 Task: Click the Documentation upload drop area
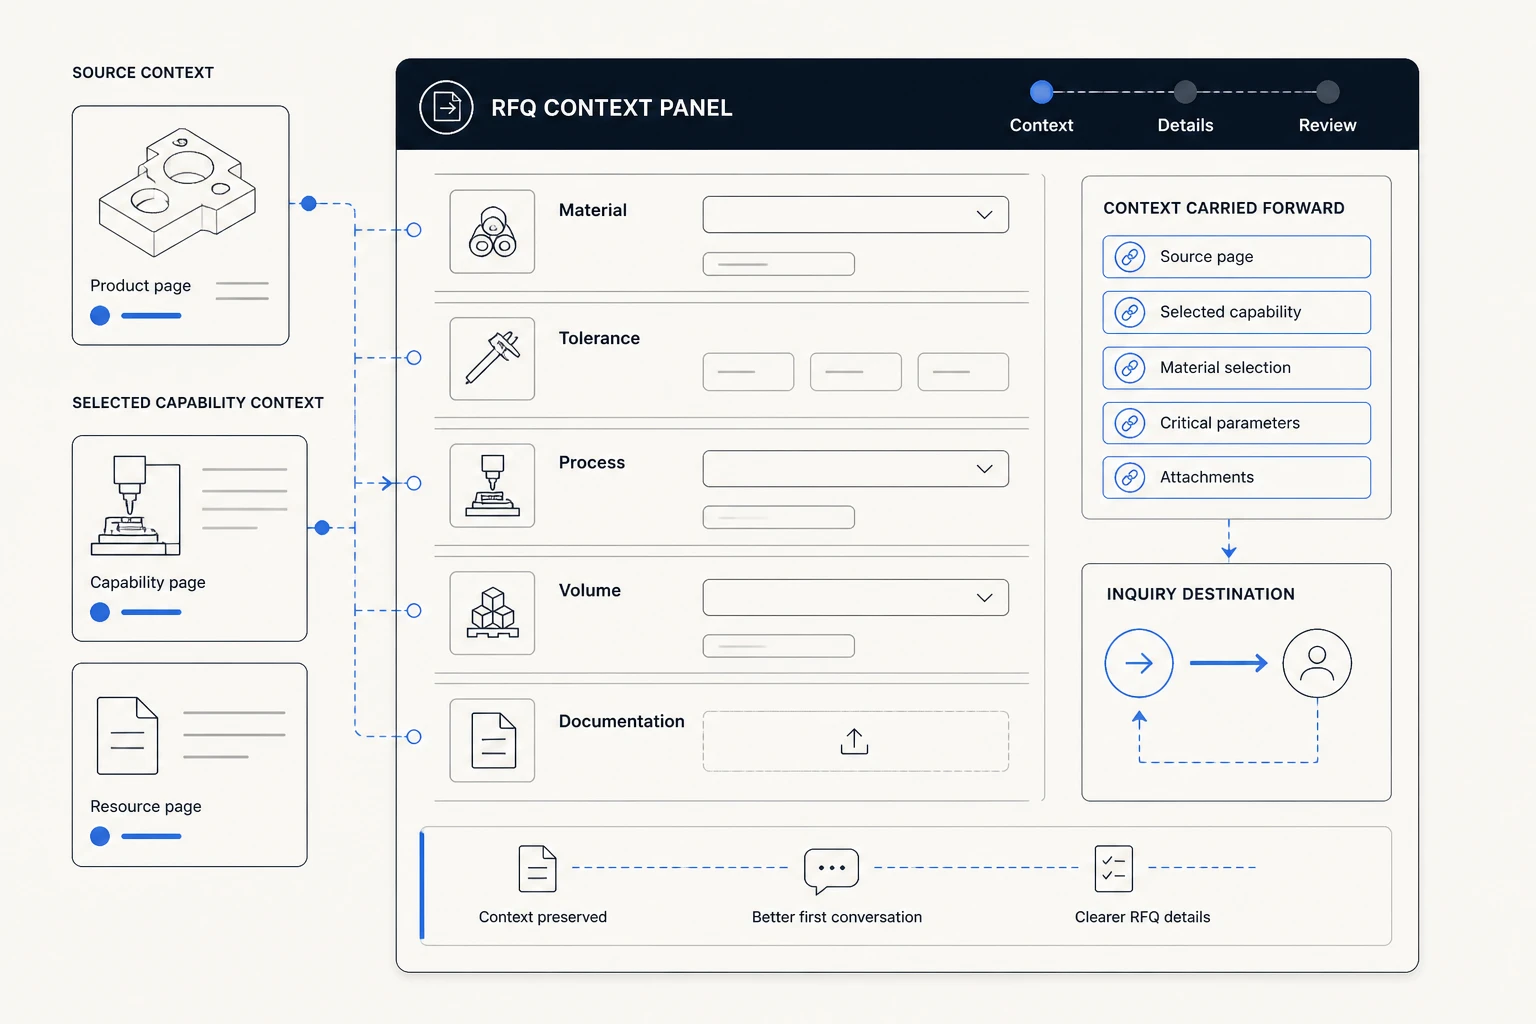pos(855,741)
